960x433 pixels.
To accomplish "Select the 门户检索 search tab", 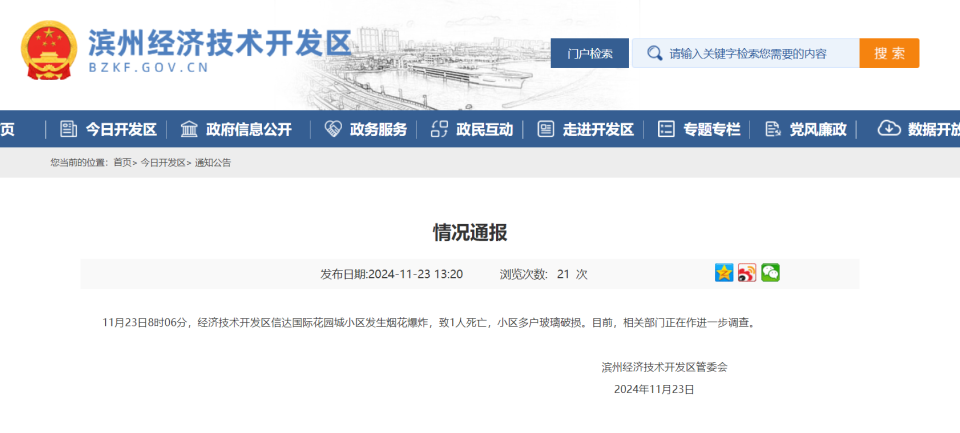I will click(589, 54).
